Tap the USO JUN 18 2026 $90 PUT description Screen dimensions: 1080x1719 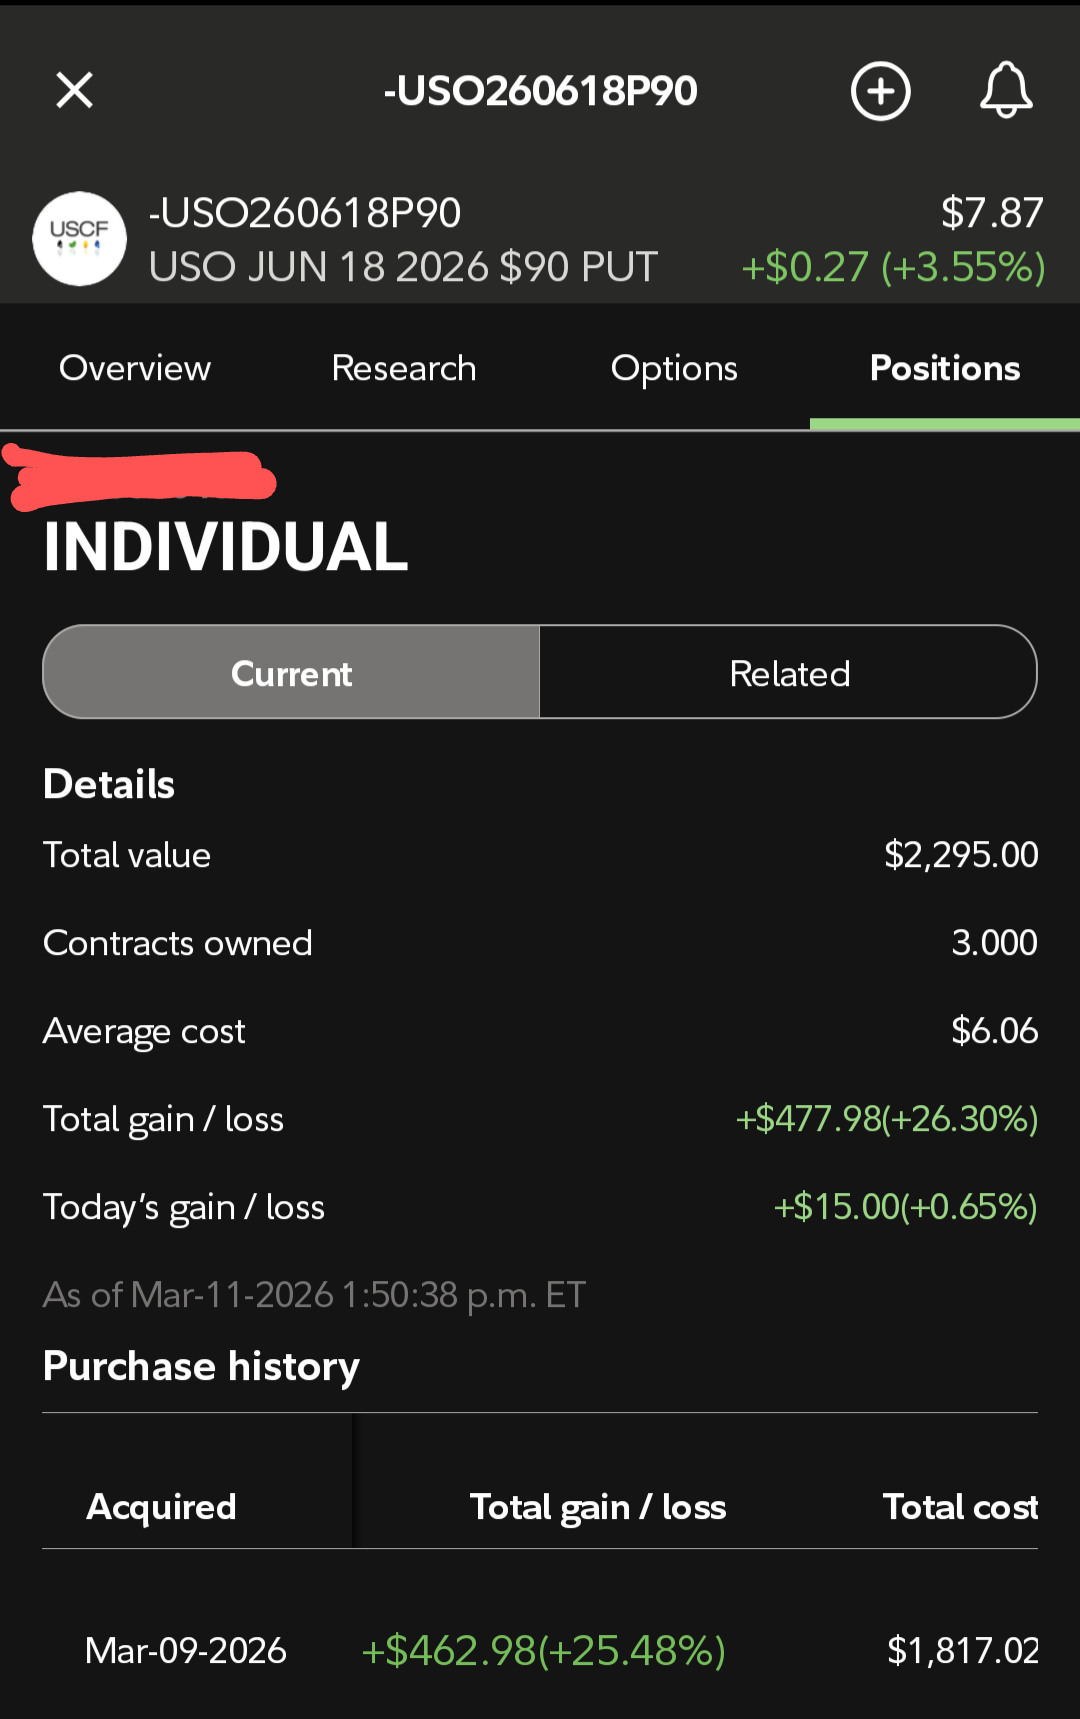tap(403, 267)
